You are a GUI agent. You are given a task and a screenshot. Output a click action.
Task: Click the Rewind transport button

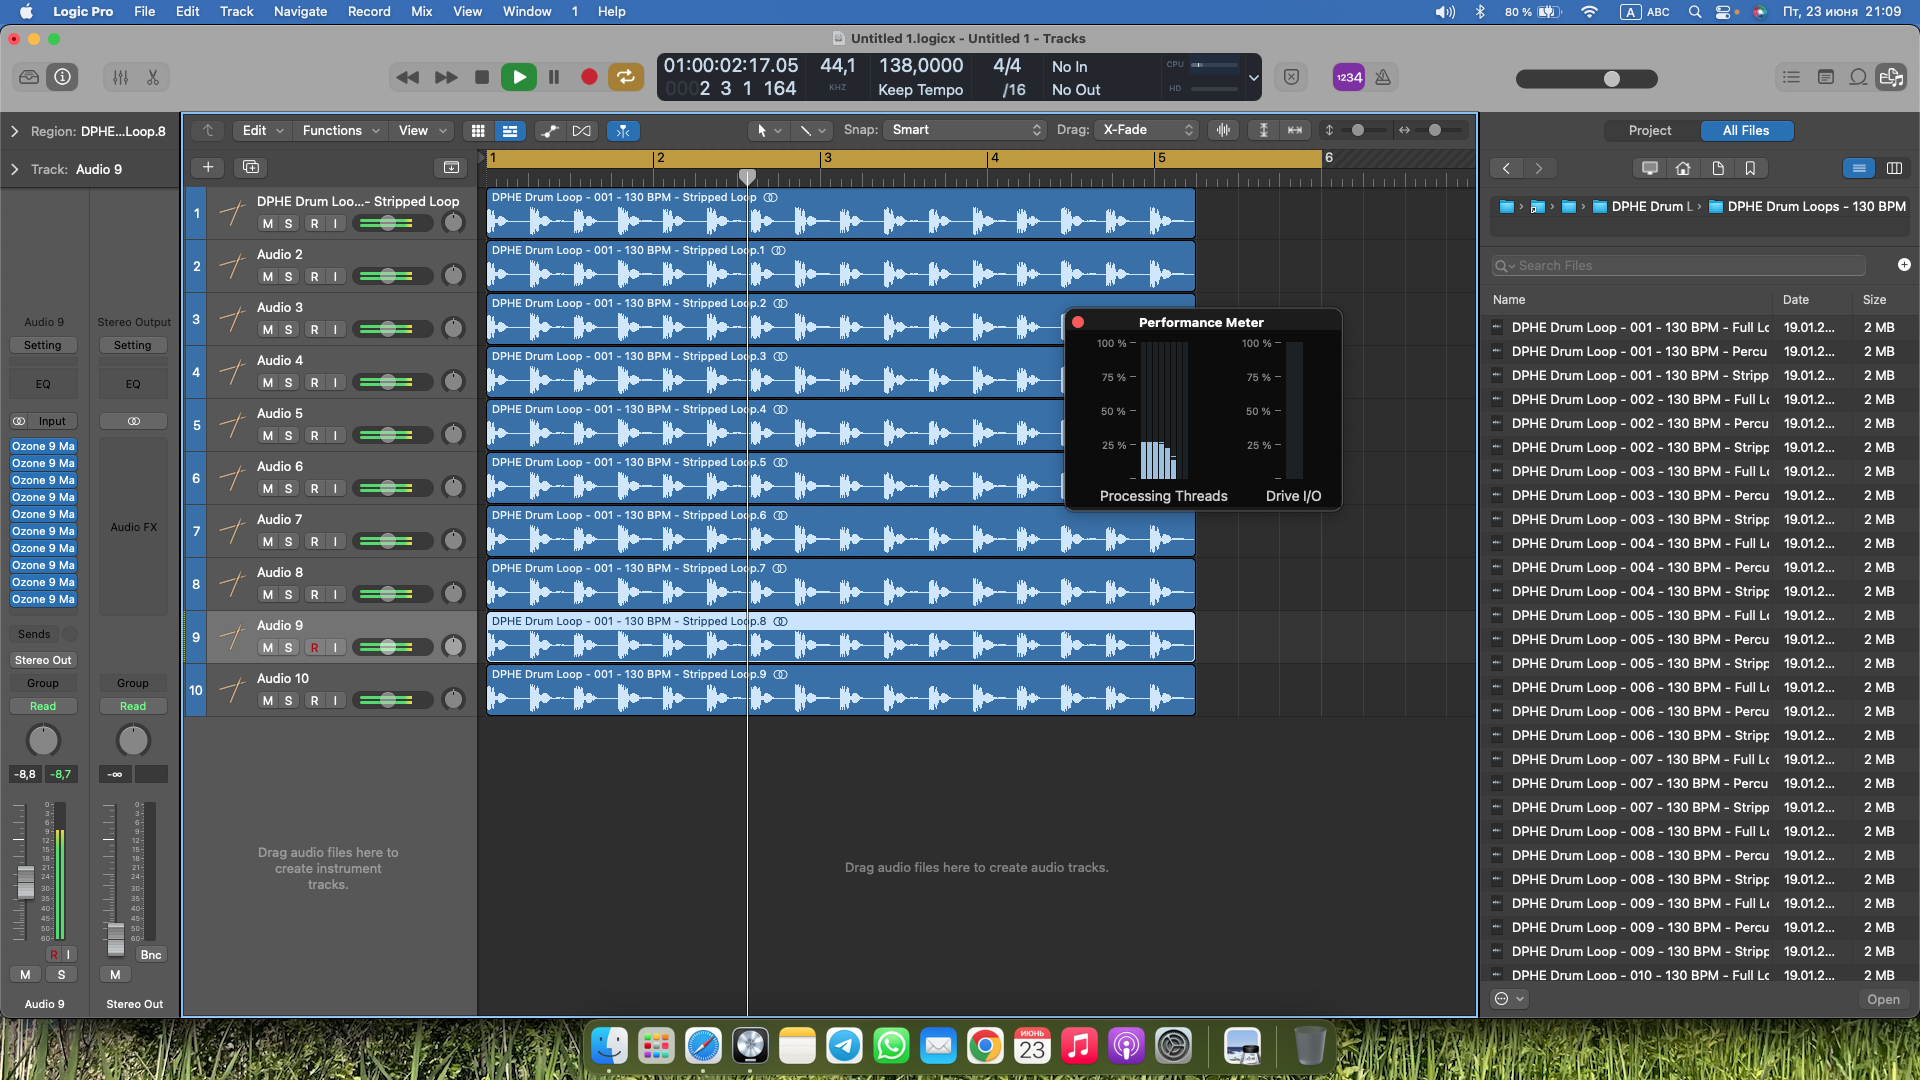pyautogui.click(x=407, y=77)
